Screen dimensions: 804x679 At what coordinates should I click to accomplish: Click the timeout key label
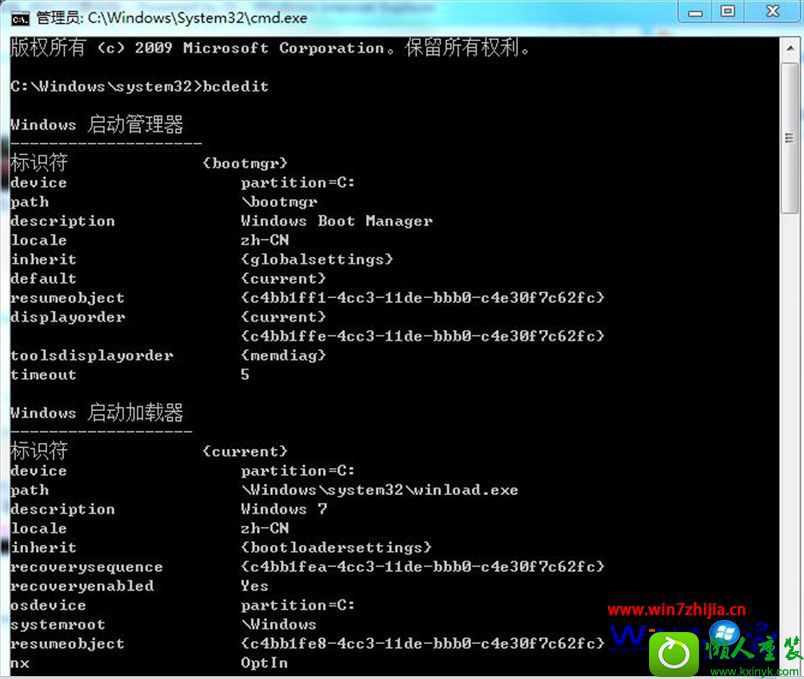pos(44,375)
